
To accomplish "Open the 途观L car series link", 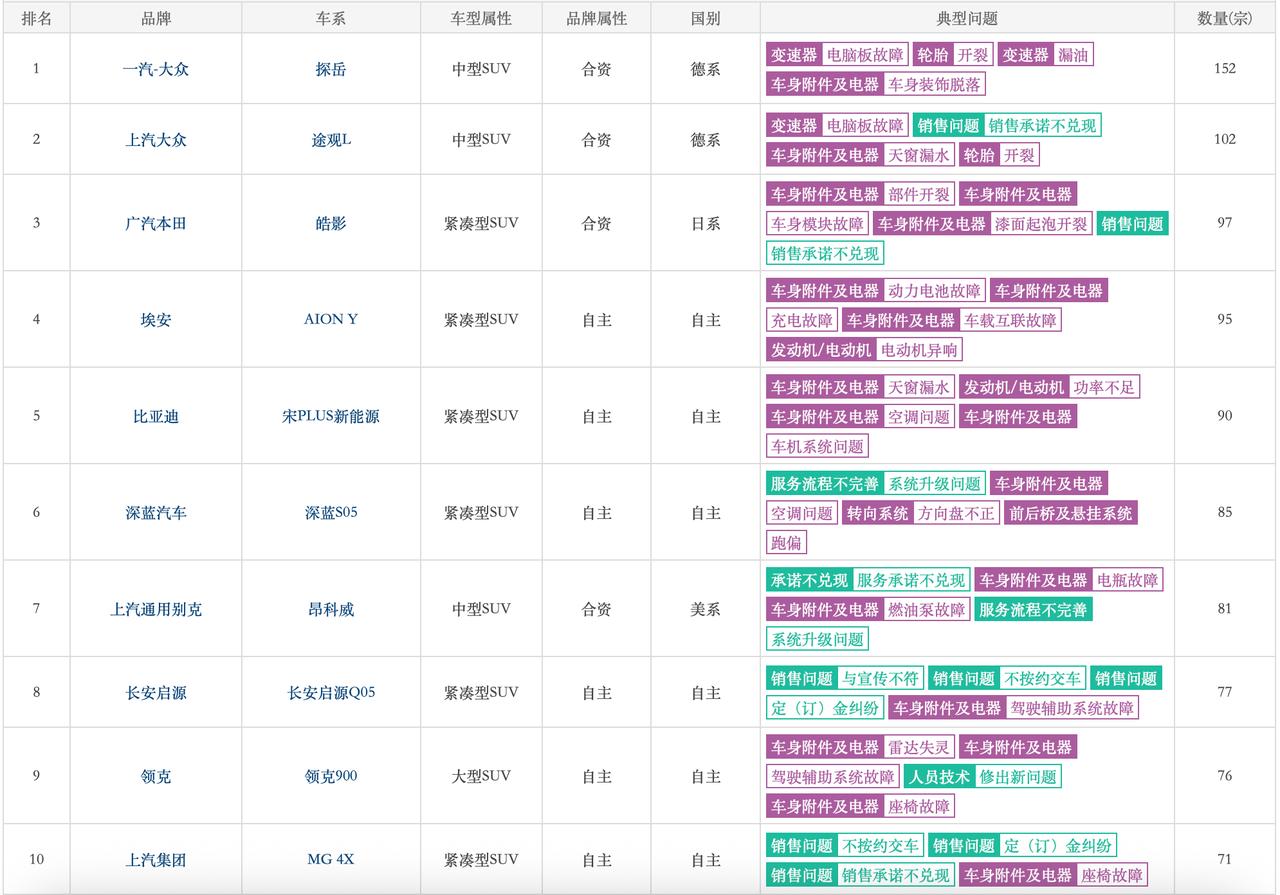I will [331, 140].
